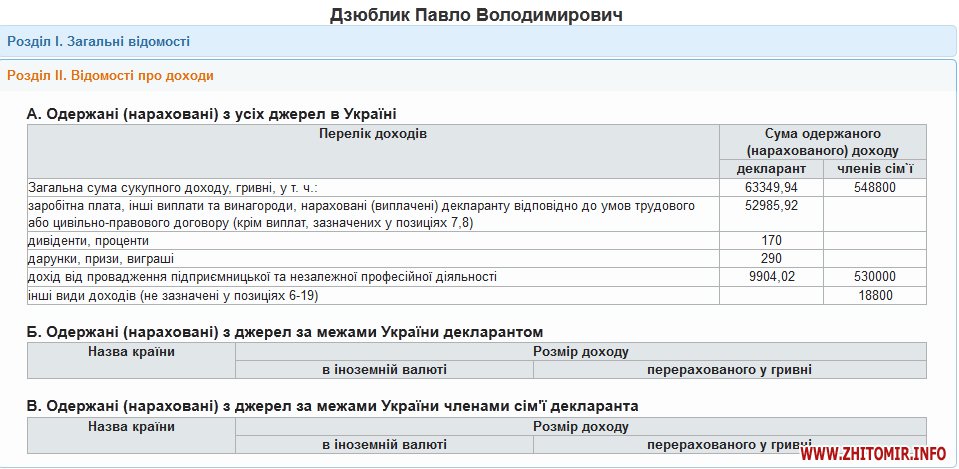
Task: Click the family entrepreneurial income value 530000
Action: 874,277
